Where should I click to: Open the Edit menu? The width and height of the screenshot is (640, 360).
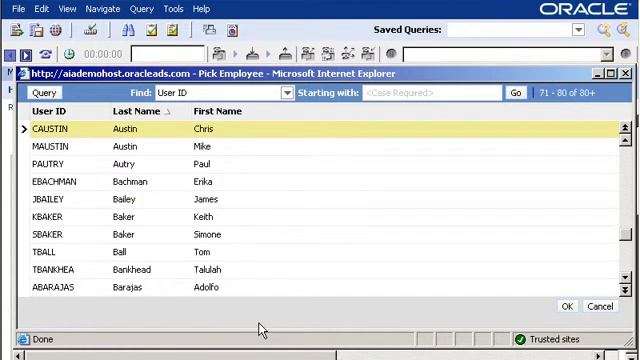pyautogui.click(x=41, y=9)
